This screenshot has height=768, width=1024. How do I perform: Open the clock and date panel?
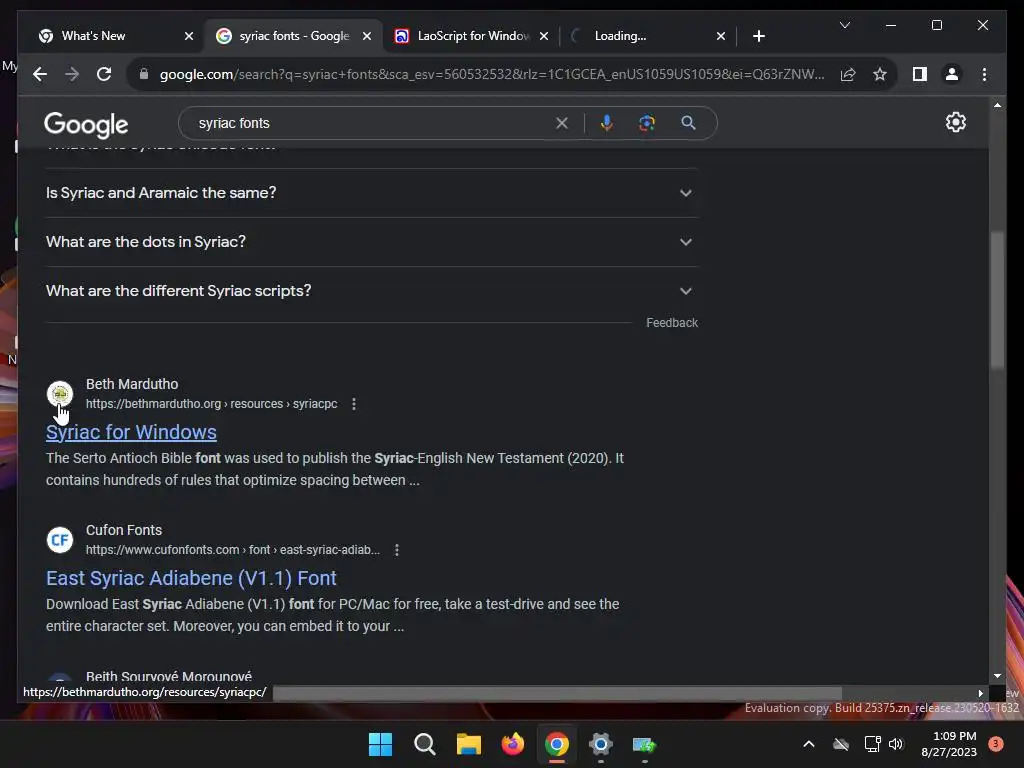tap(949, 744)
